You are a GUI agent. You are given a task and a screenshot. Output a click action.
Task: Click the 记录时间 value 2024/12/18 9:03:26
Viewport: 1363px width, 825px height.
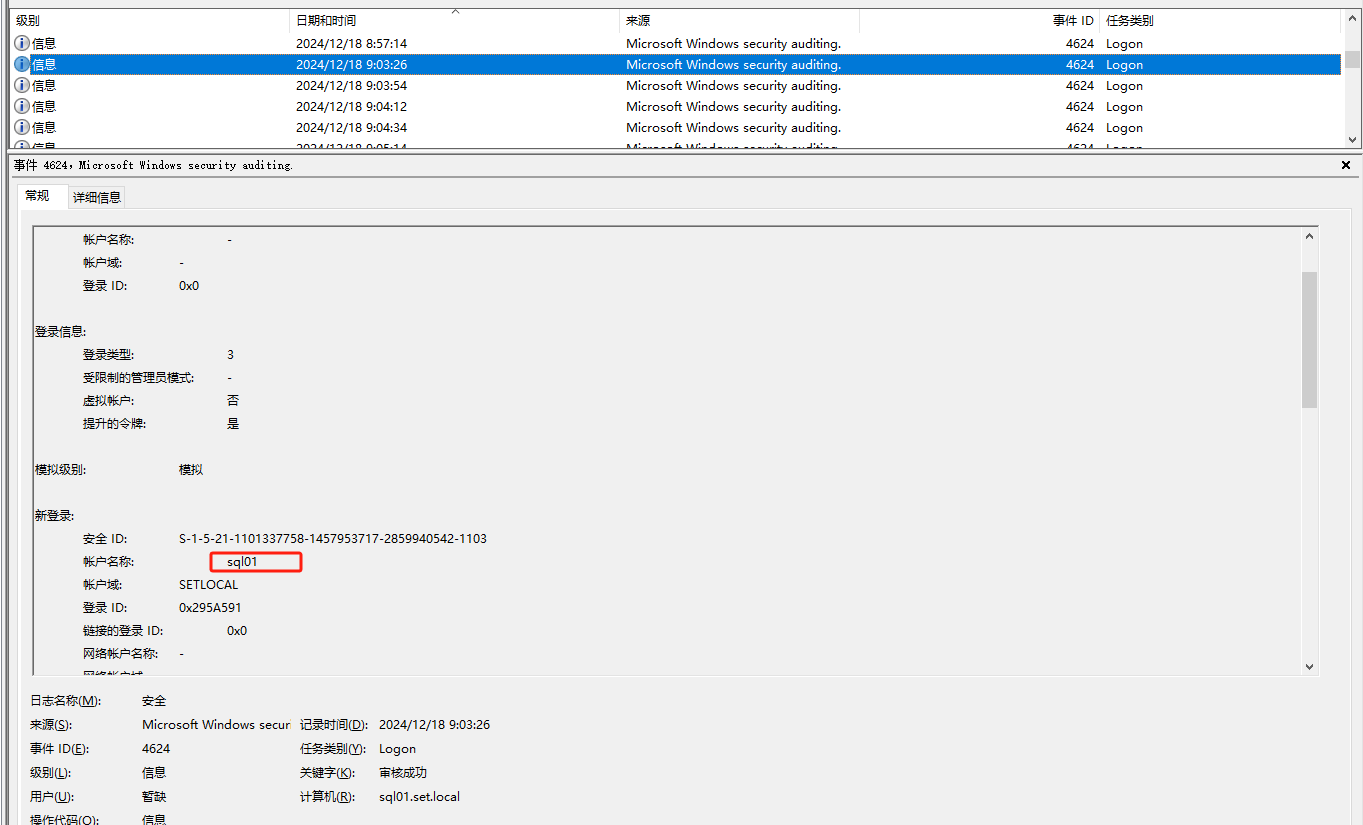click(x=434, y=725)
